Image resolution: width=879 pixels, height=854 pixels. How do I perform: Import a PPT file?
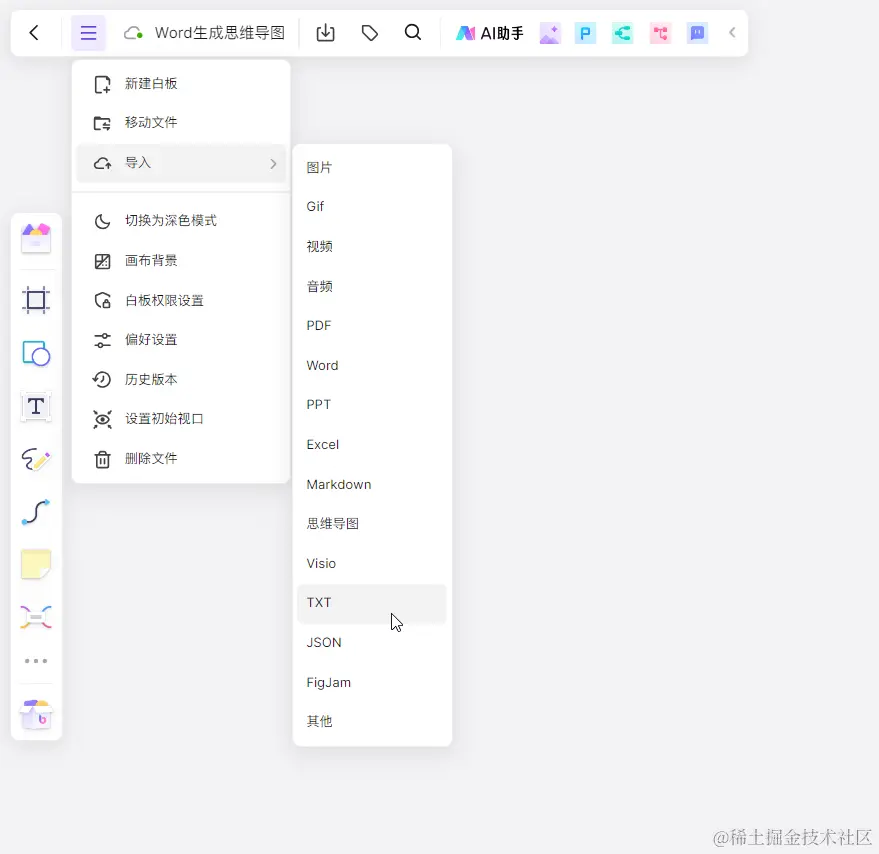pyautogui.click(x=372, y=405)
